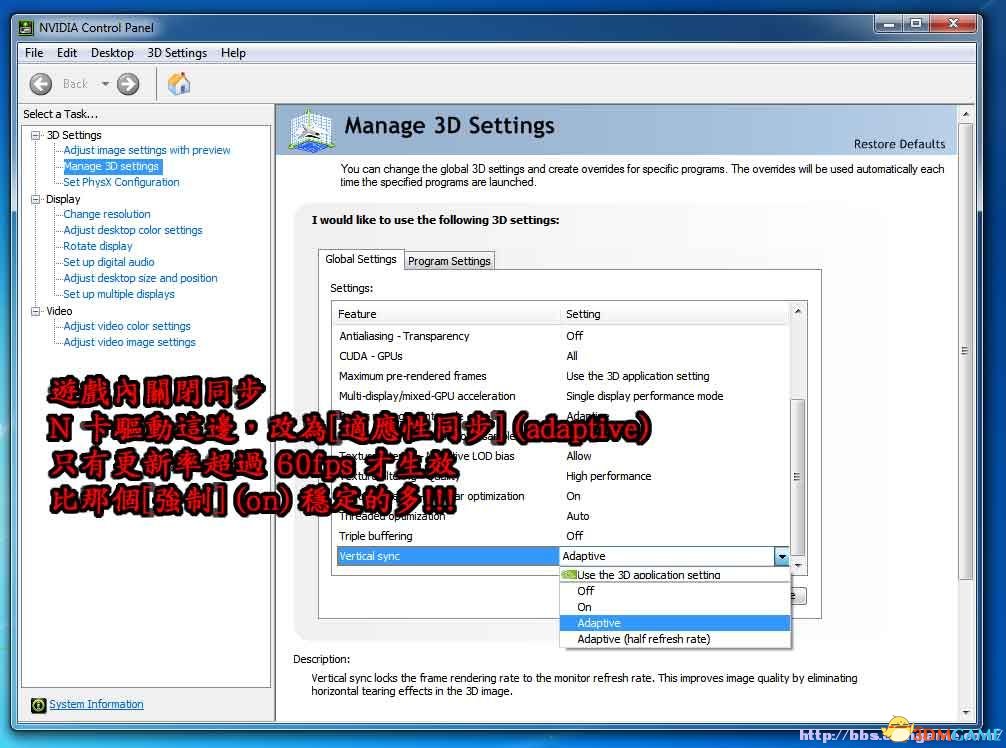
Task: Open Set up multiple displays
Action: click(x=119, y=294)
